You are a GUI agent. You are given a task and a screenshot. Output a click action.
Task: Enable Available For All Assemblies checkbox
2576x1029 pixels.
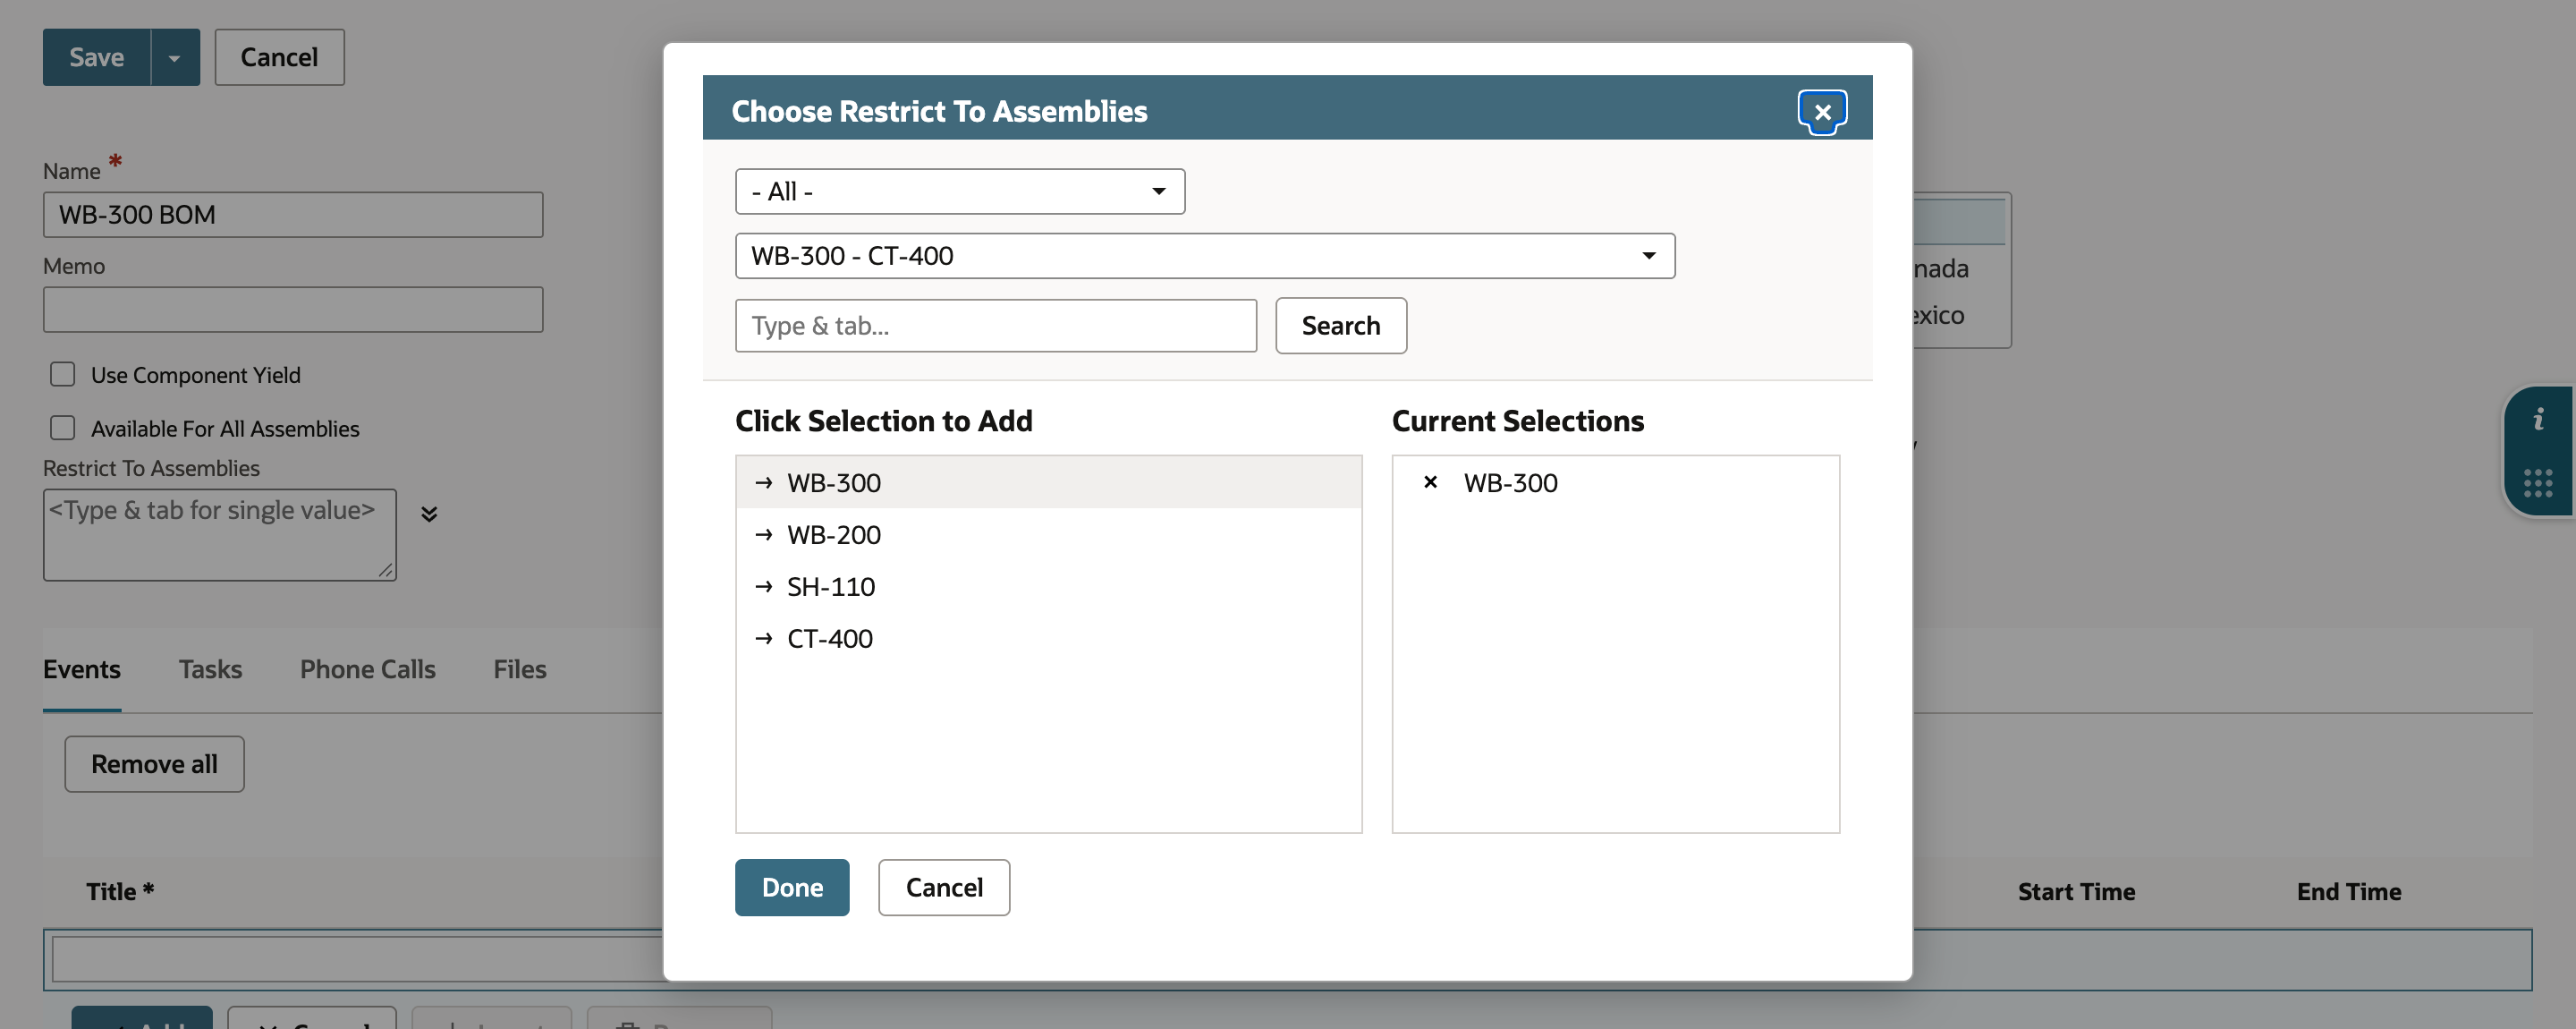point(63,428)
